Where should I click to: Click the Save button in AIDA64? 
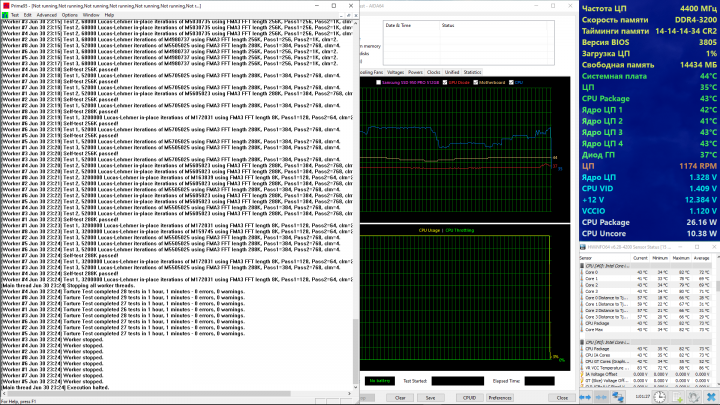click(430, 398)
